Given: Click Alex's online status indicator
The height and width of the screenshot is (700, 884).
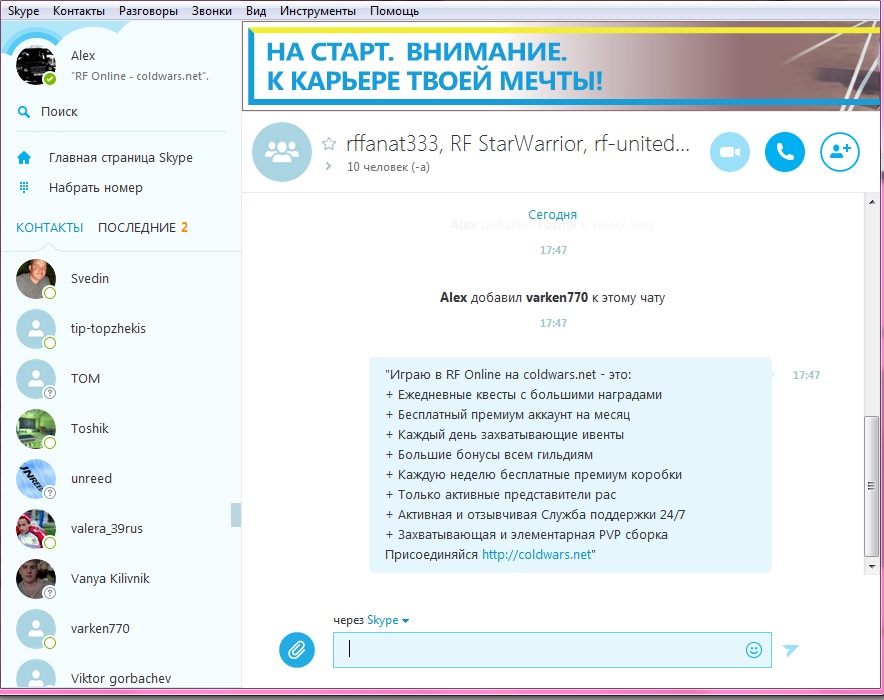Looking at the screenshot, I should coord(50,79).
